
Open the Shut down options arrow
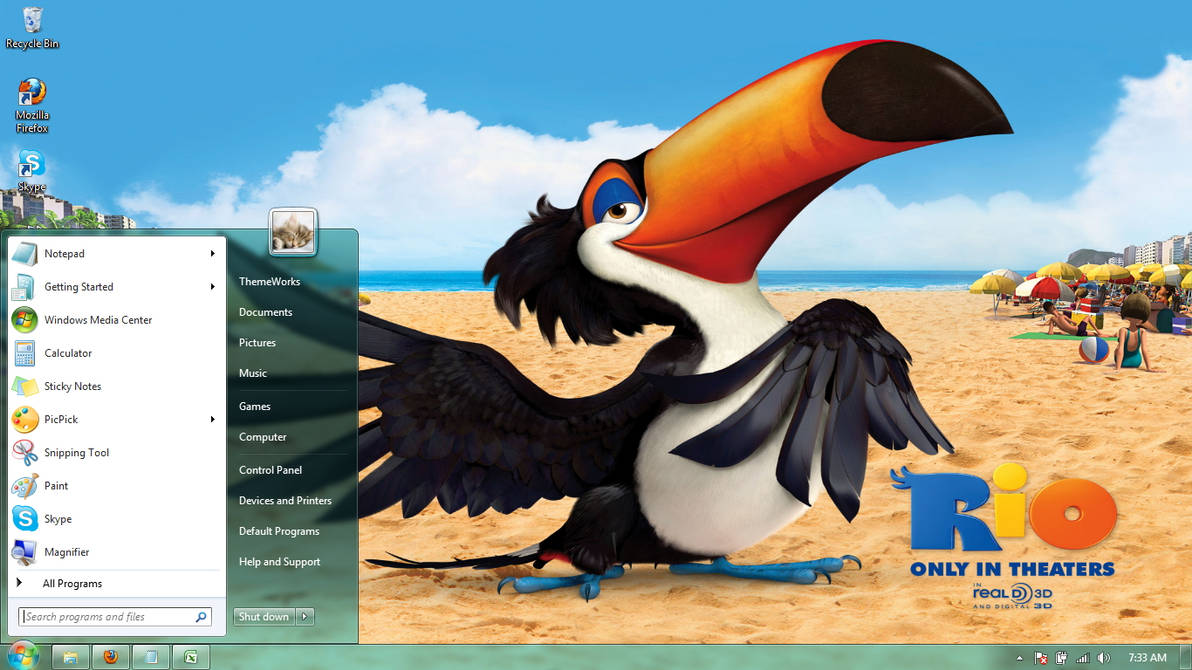pos(305,617)
